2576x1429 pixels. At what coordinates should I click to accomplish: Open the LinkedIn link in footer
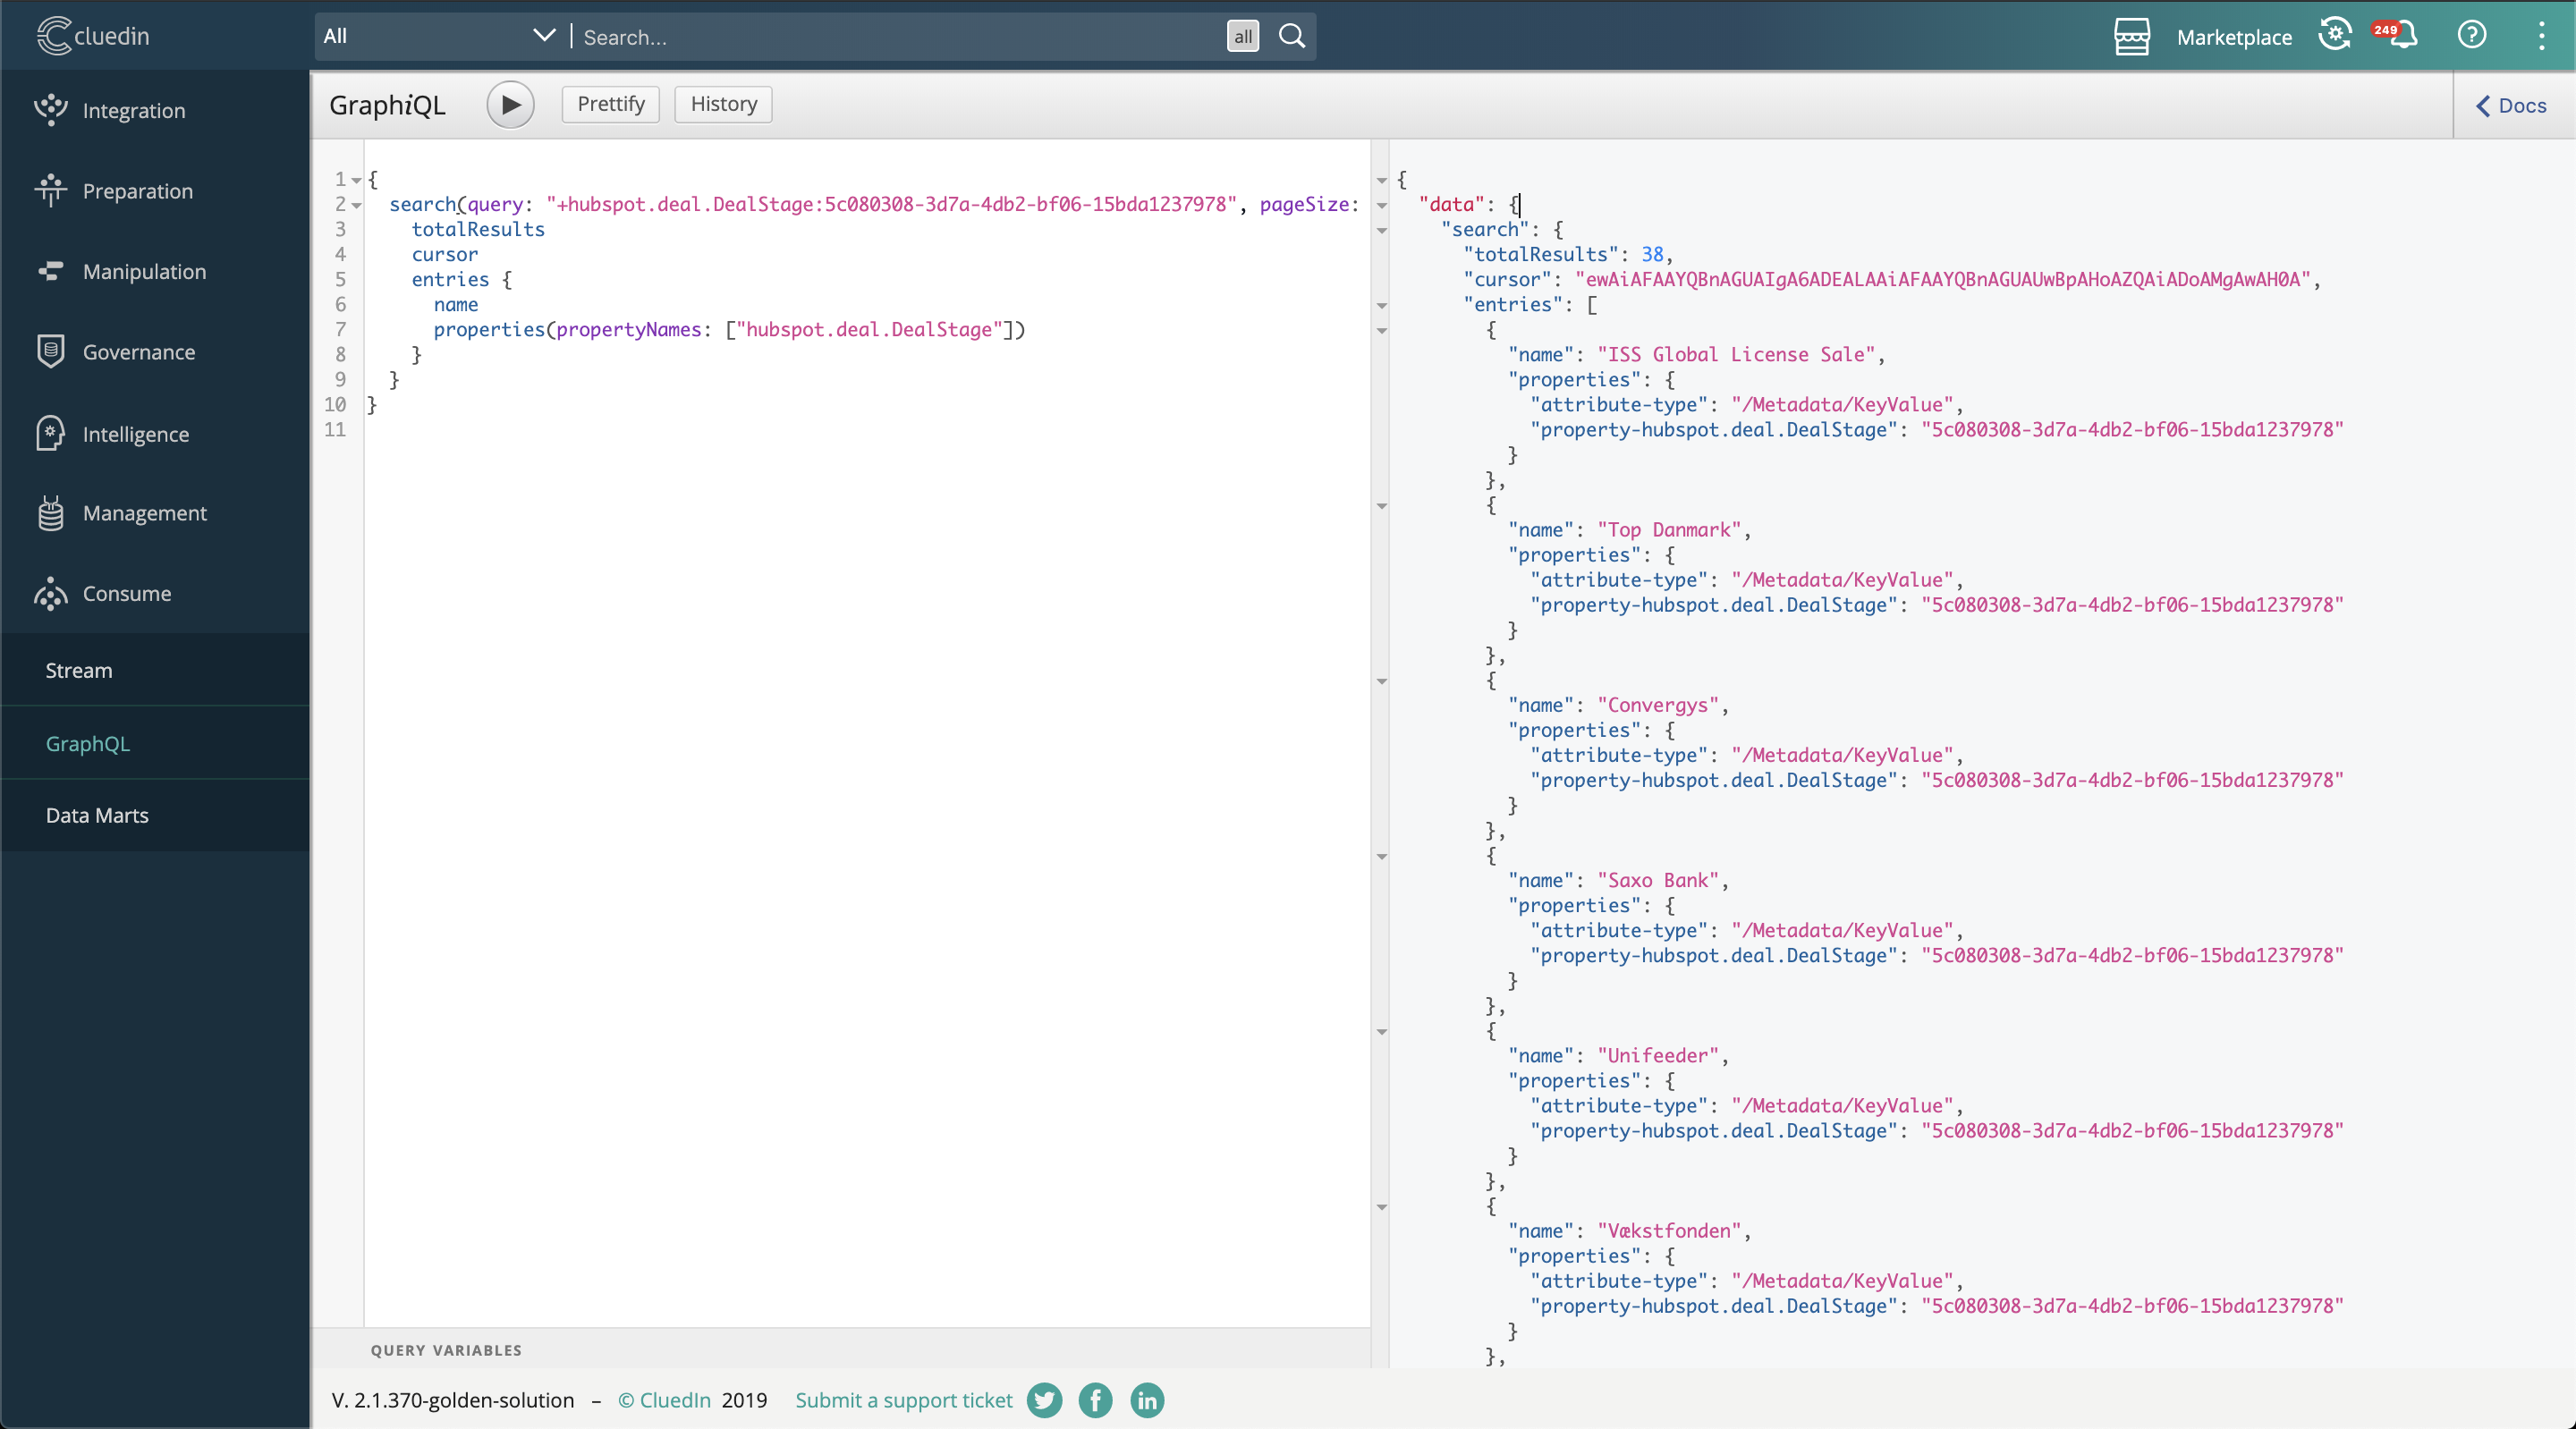tap(1147, 1400)
